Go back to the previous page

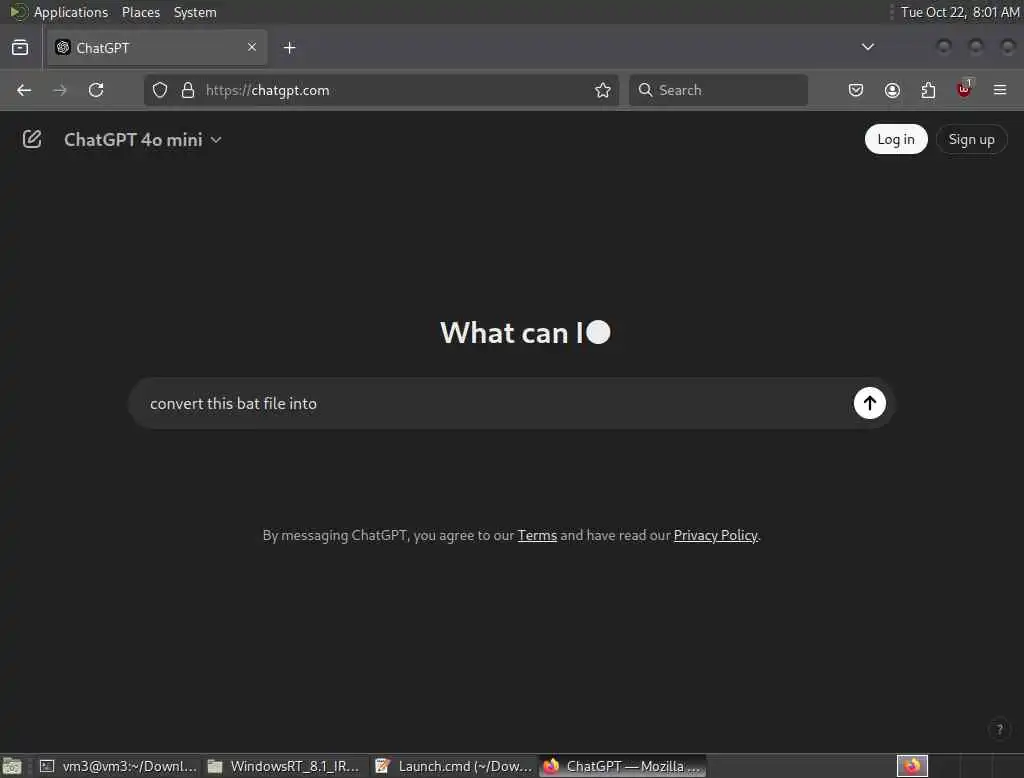[24, 90]
